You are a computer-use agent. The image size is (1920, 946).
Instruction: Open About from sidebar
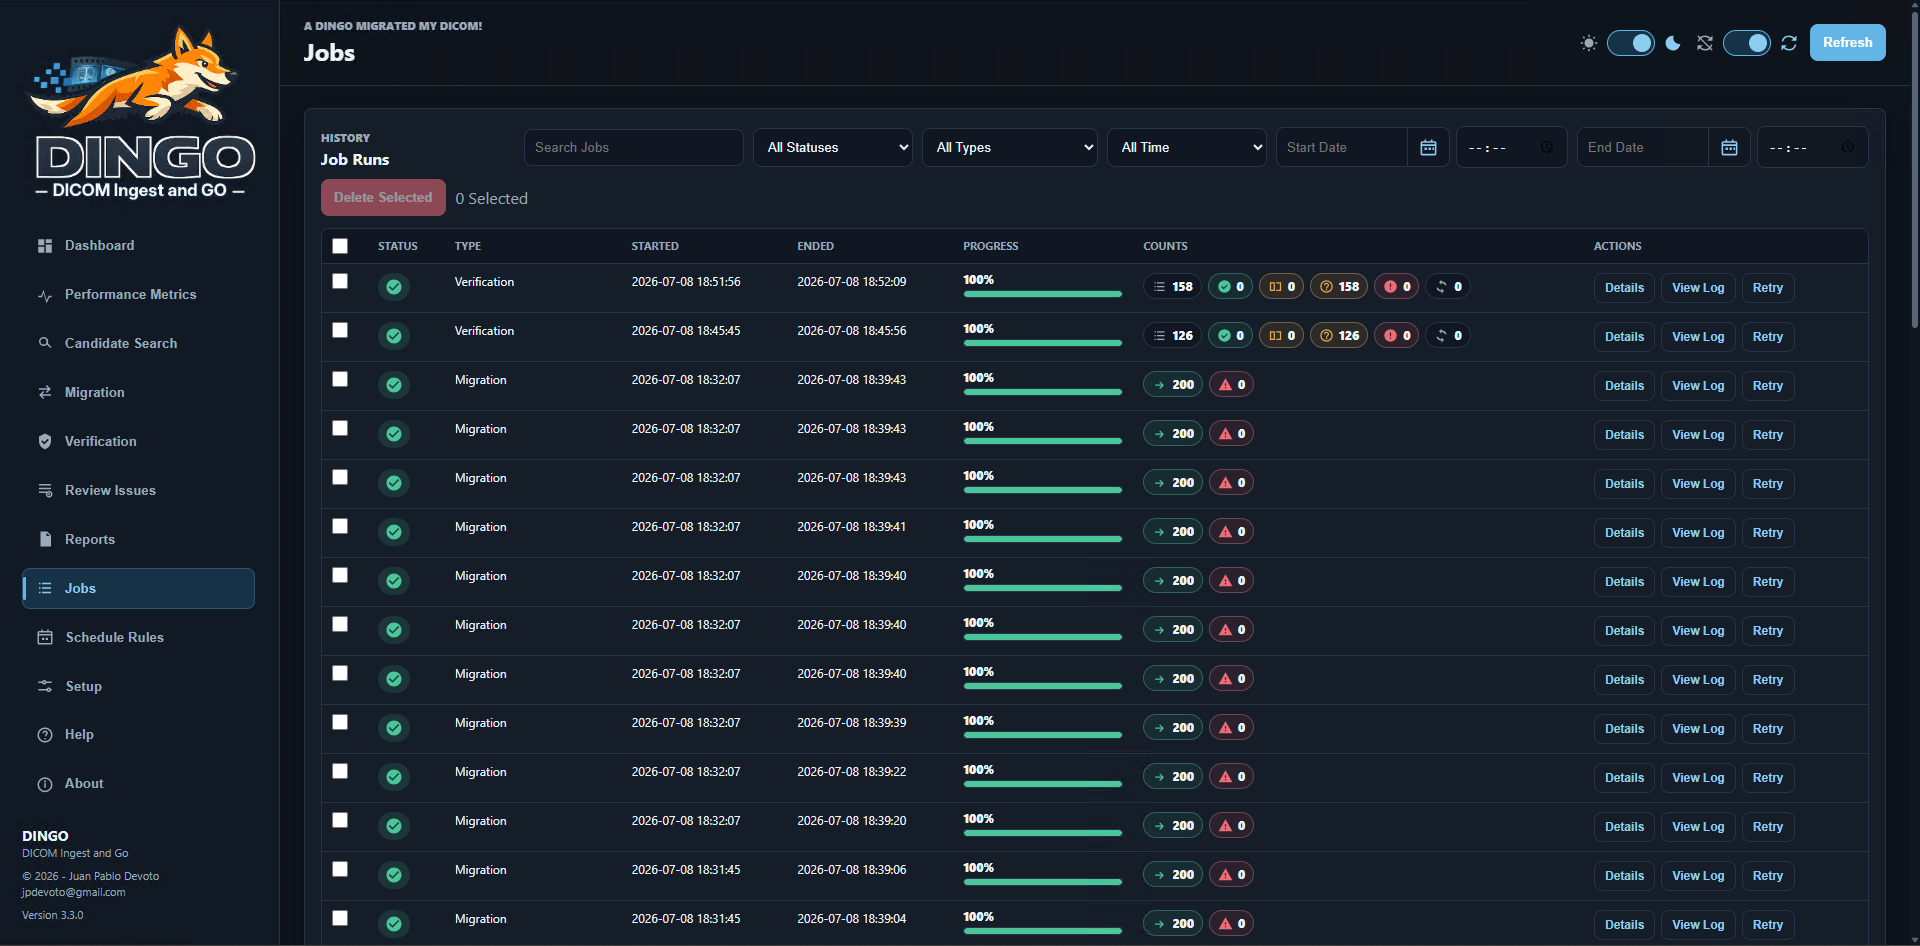click(x=139, y=784)
